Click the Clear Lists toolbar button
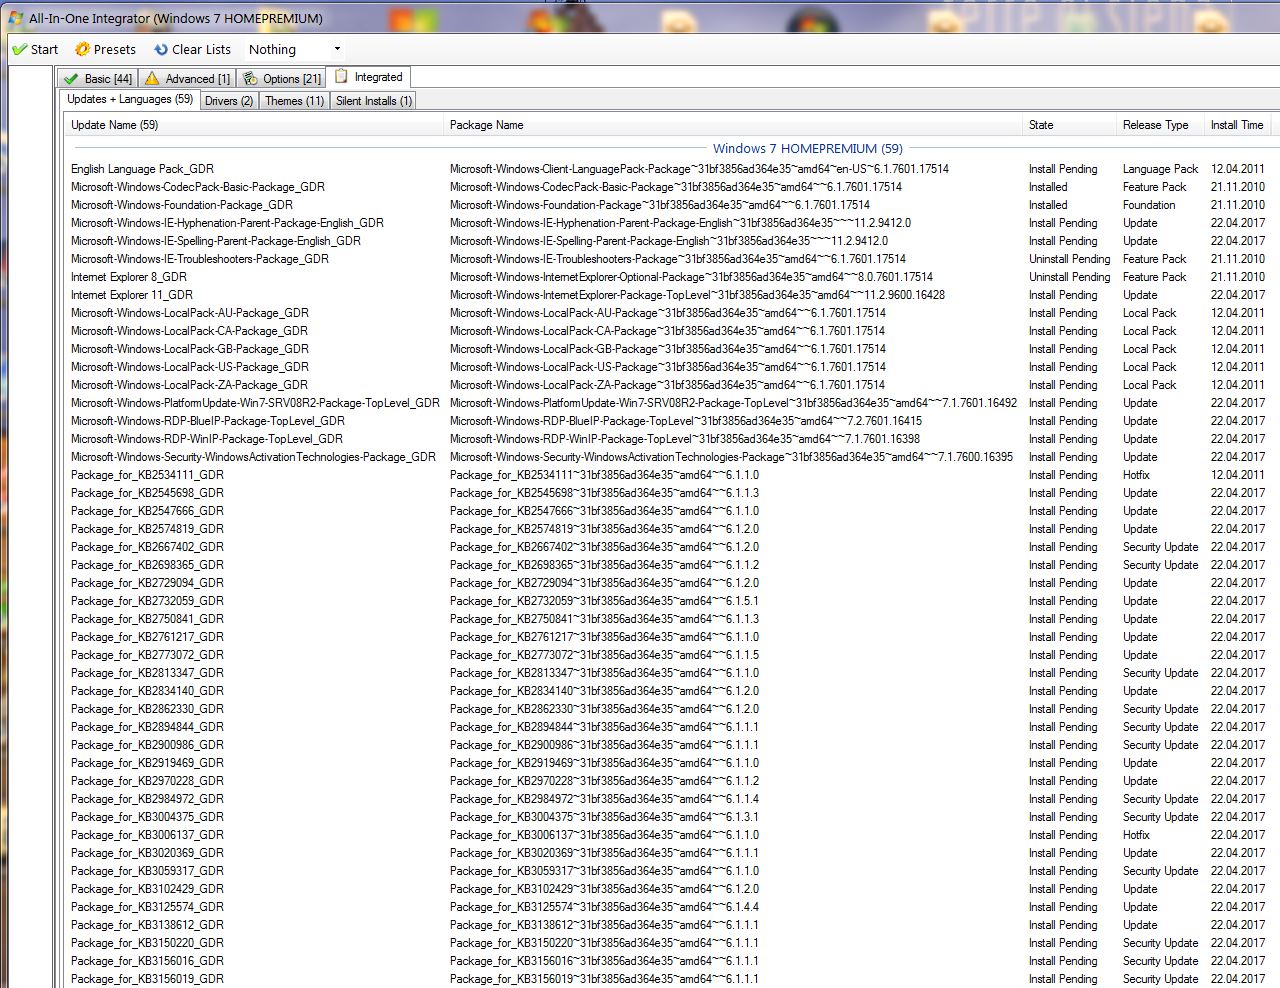The image size is (1280, 988). click(192, 49)
